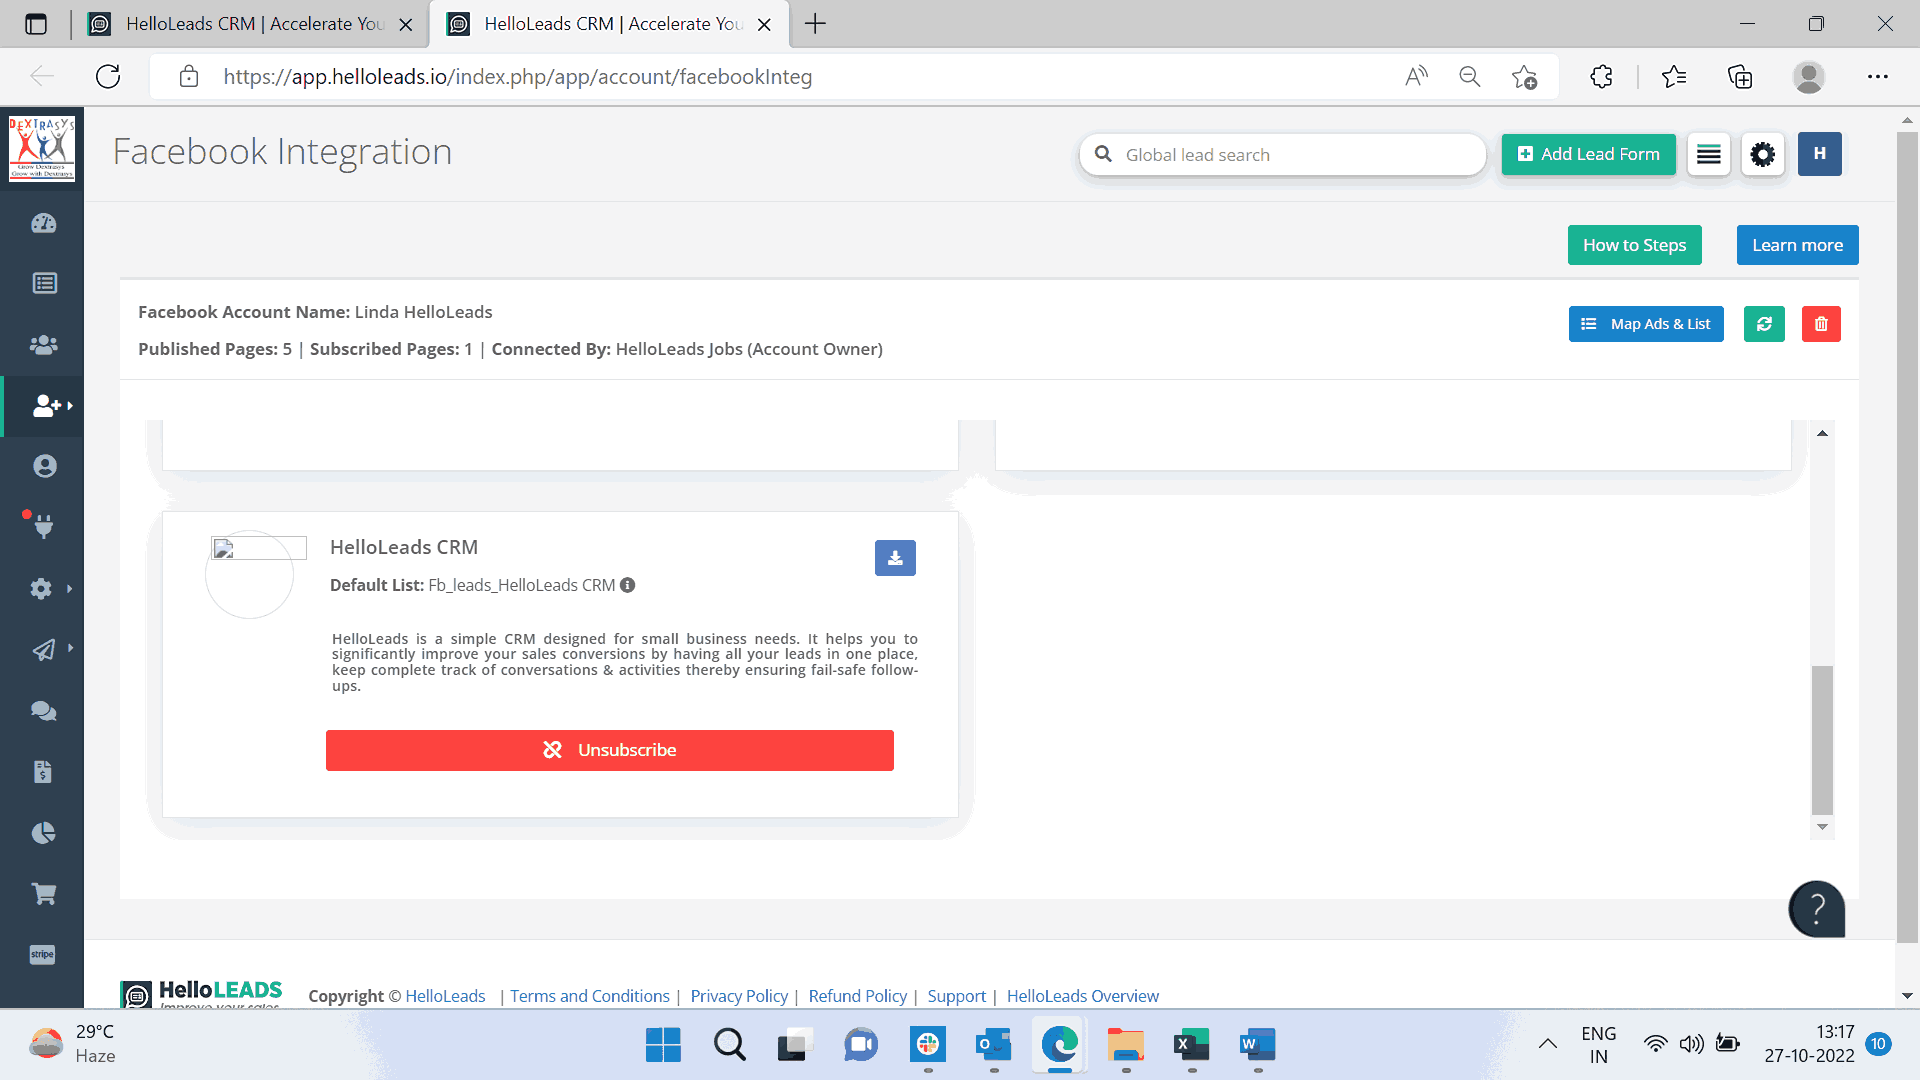Viewport: 1920px width, 1080px height.
Task: Expand the add-lead sidebar submenu arrow
Action: click(x=70, y=405)
